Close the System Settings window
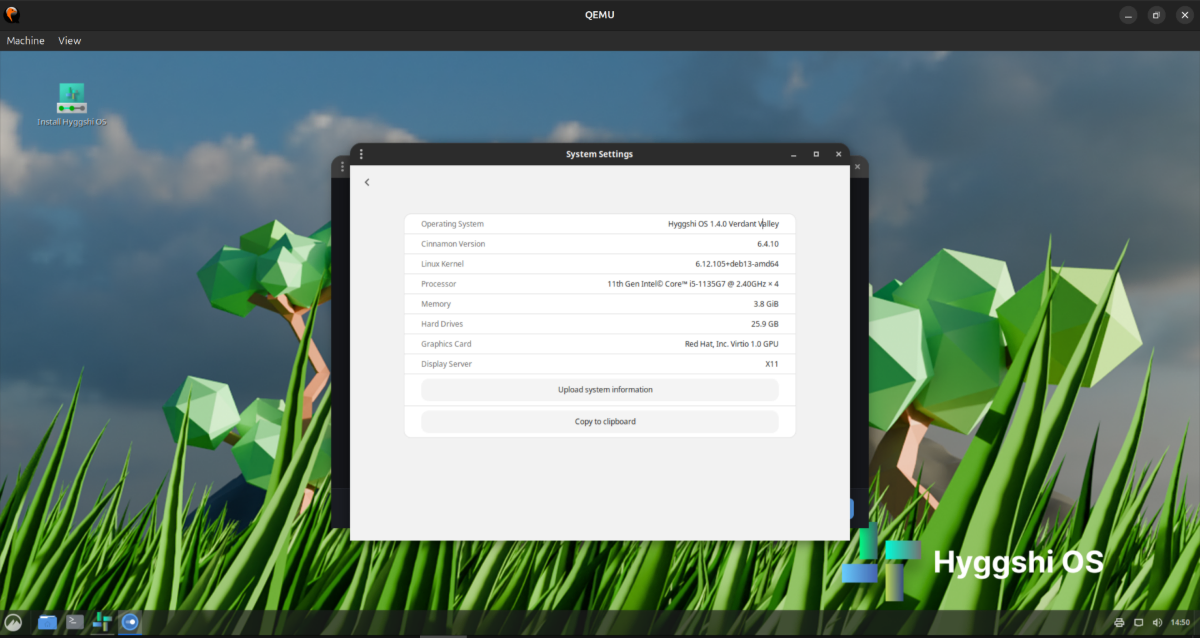This screenshot has width=1200, height=638. point(838,154)
